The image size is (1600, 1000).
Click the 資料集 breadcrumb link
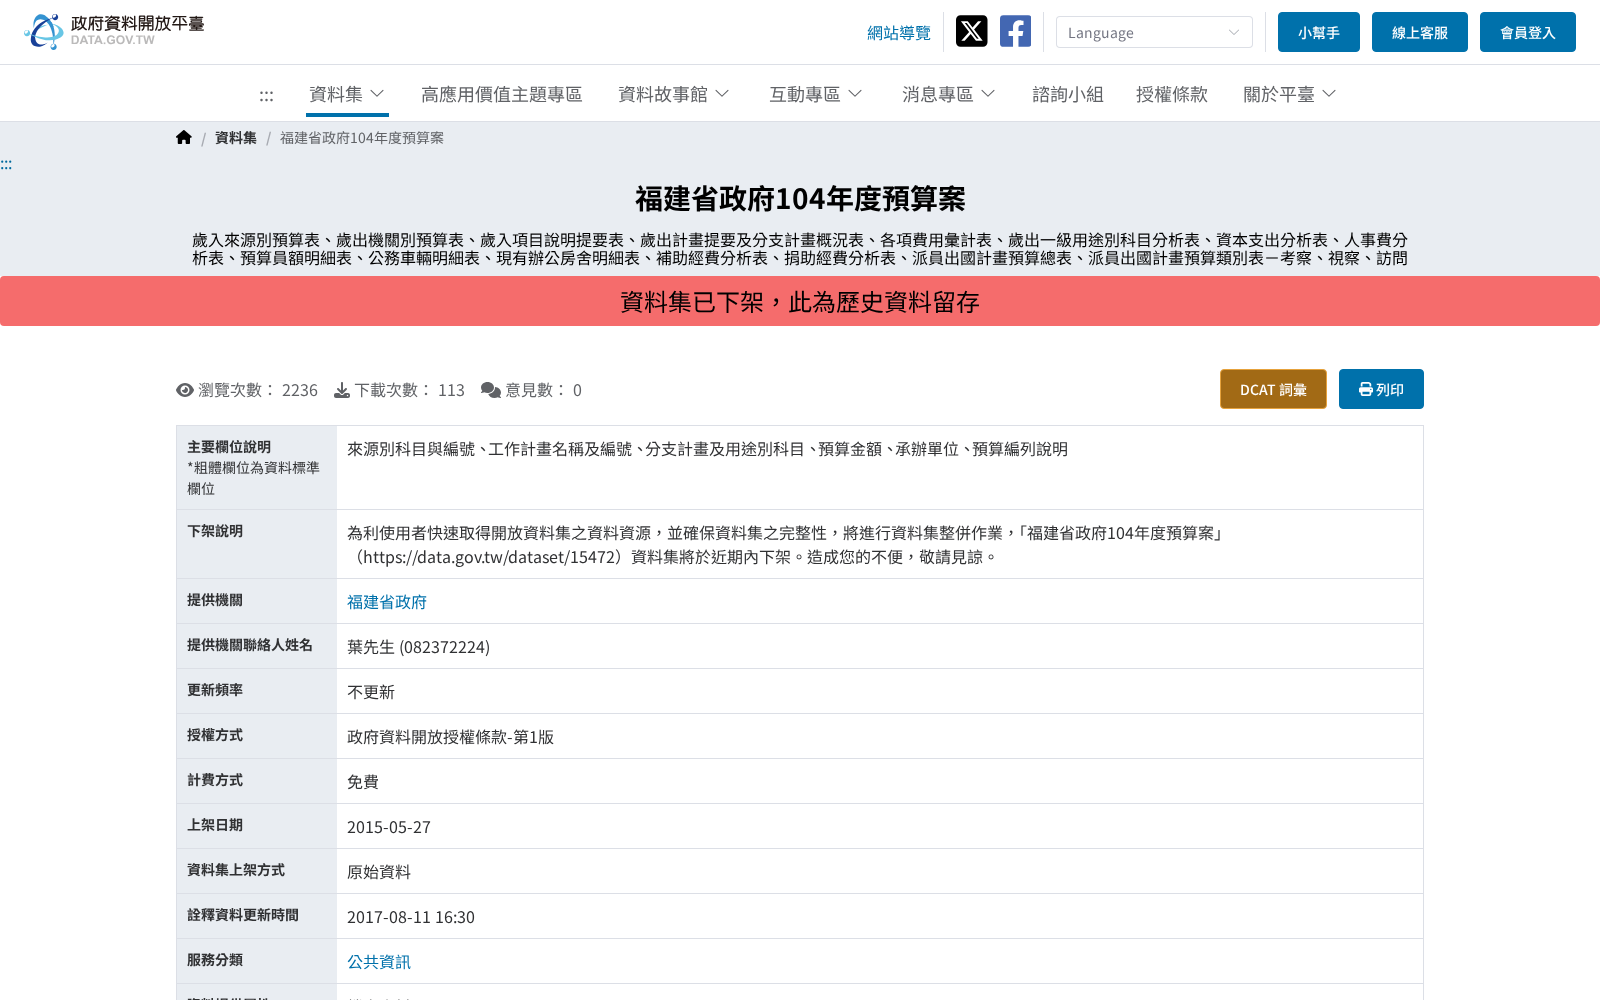pos(236,138)
